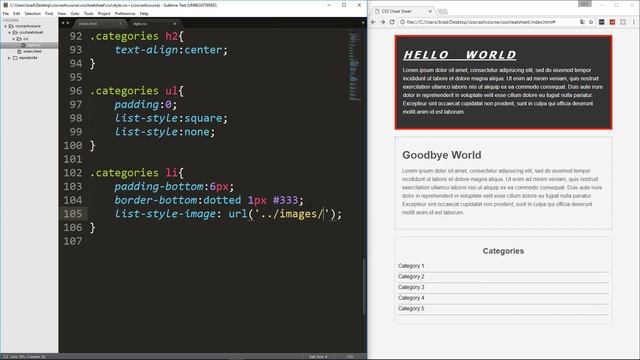
Task: Click the browser address bar URL
Action: tap(481, 22)
